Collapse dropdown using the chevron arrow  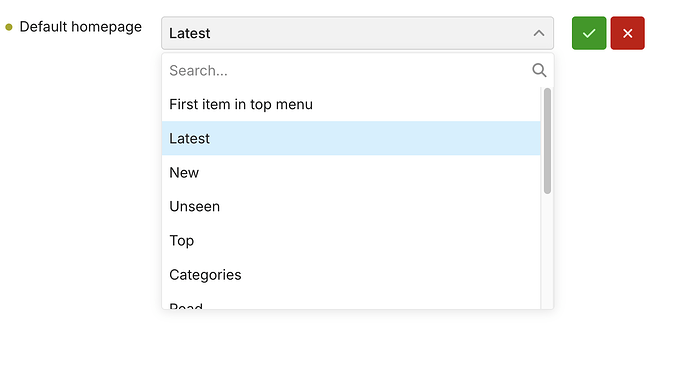point(539,33)
